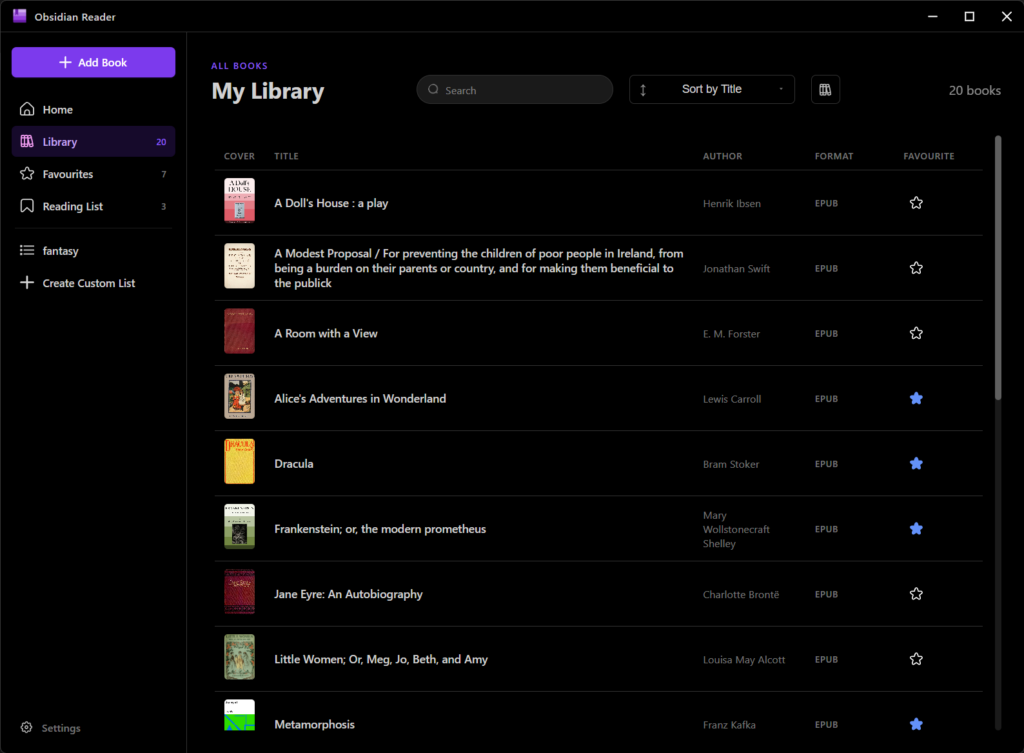Open the Sort by Title dropdown
Screen dimensions: 1024x753
712,89
